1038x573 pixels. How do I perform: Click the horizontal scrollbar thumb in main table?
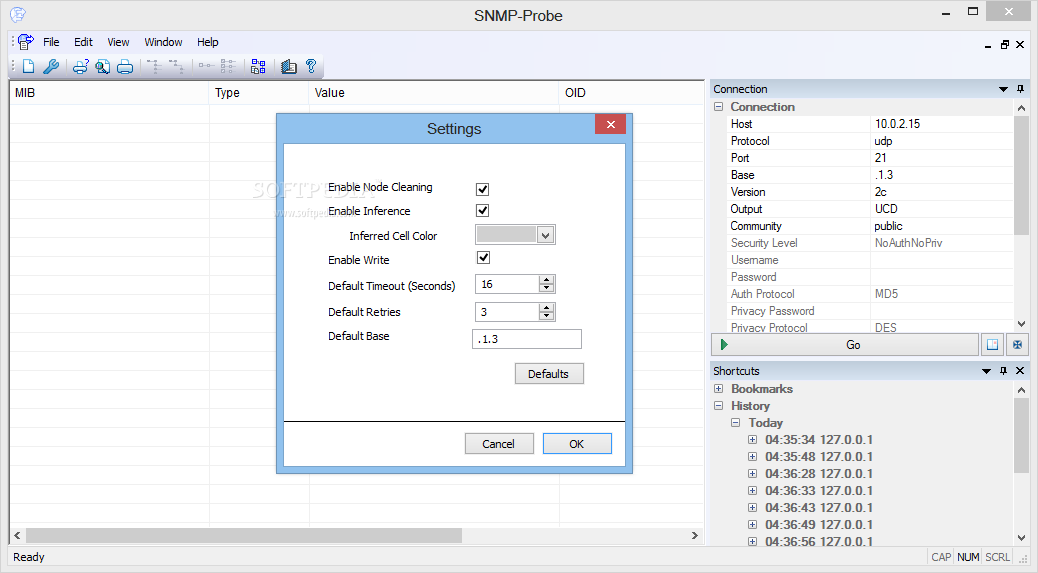tap(244, 535)
